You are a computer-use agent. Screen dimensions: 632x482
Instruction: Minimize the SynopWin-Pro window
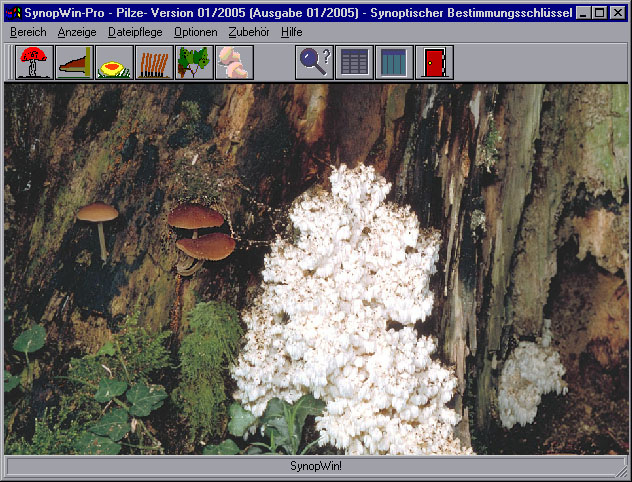click(x=582, y=13)
